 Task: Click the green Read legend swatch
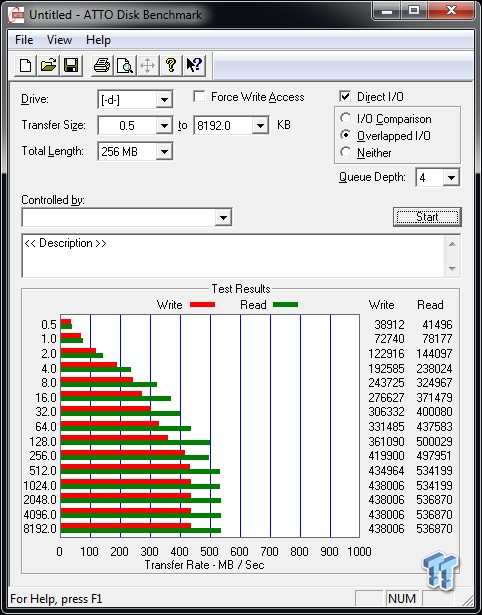(285, 304)
